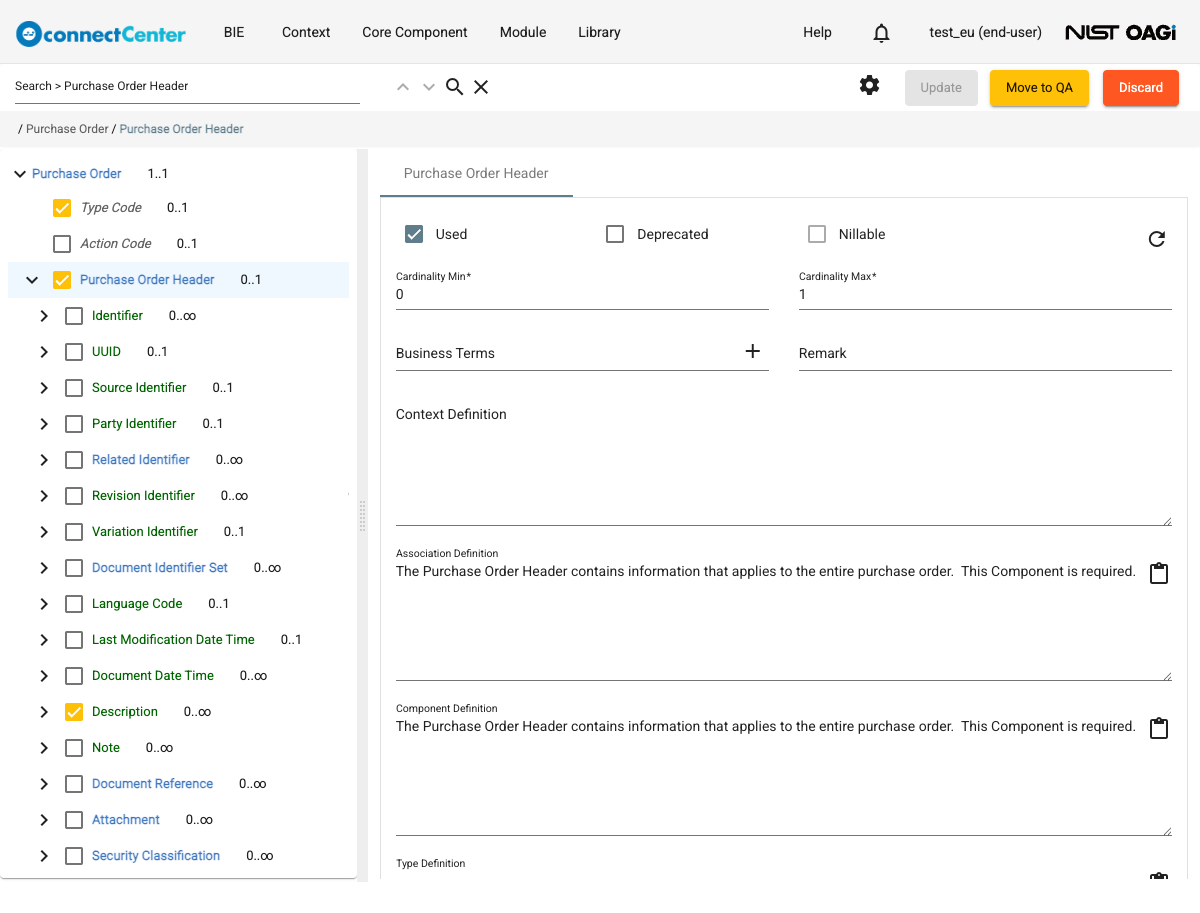Expand the Identifier node
The width and height of the screenshot is (1200, 913).
pyautogui.click(x=44, y=316)
